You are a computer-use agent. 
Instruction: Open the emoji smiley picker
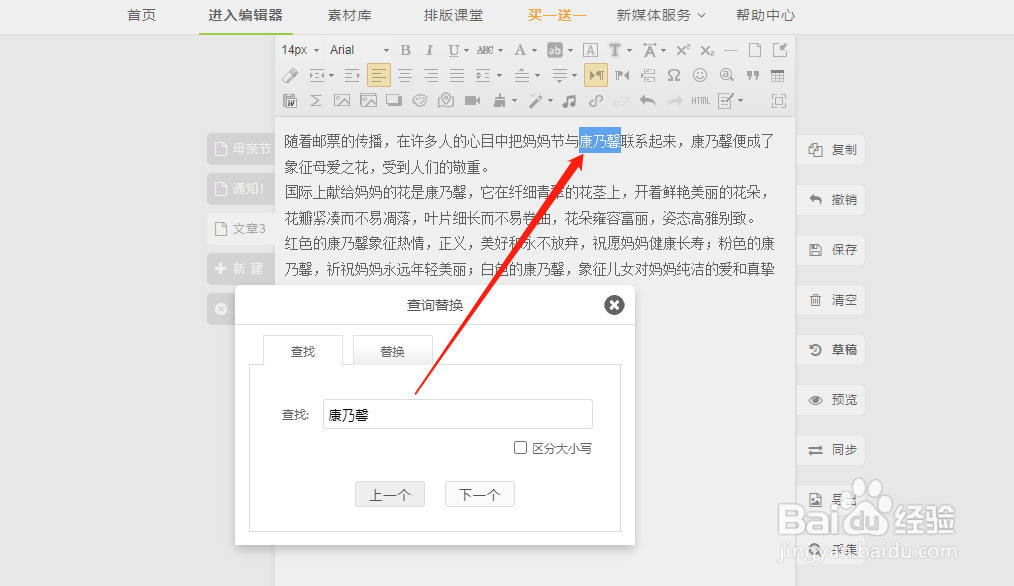tap(700, 76)
